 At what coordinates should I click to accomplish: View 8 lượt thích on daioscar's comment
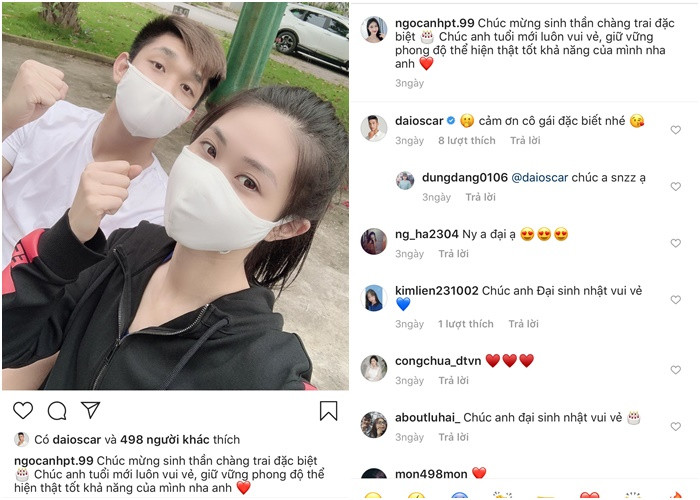pos(467,141)
